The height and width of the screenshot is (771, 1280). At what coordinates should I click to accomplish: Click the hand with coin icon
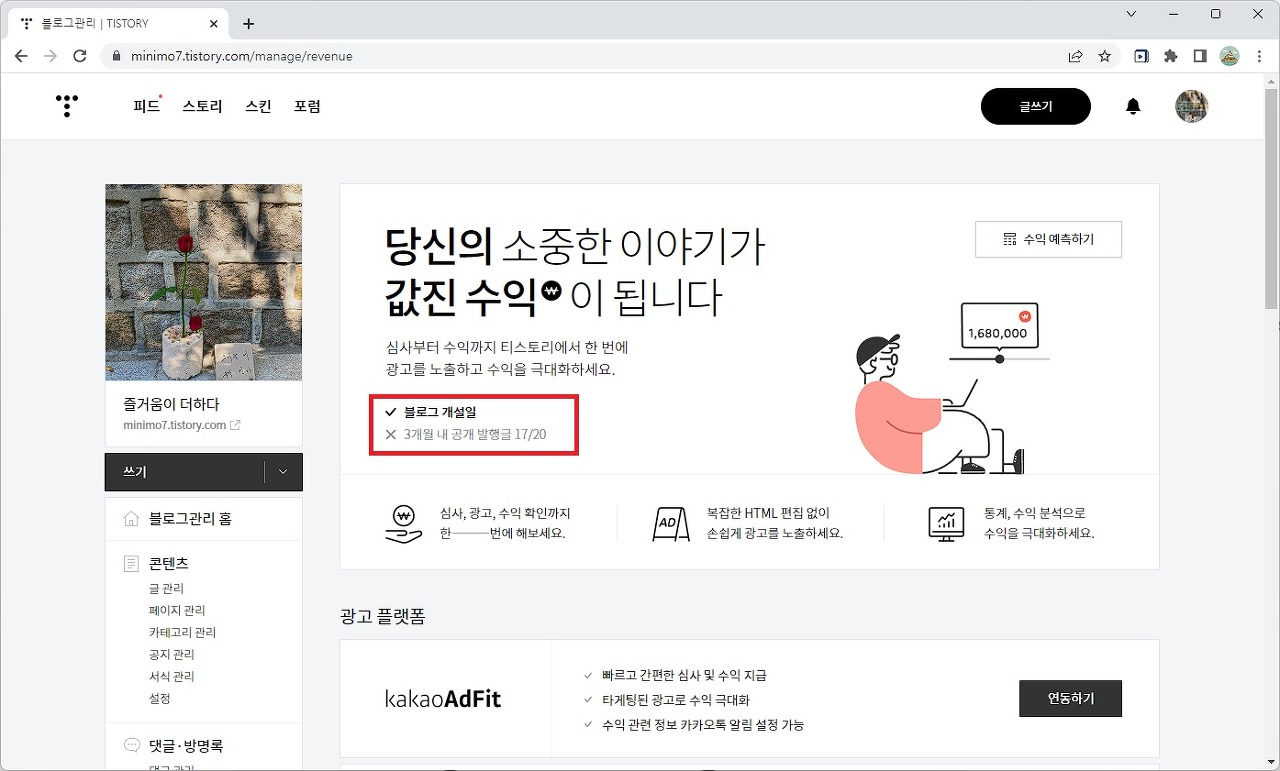pos(403,523)
